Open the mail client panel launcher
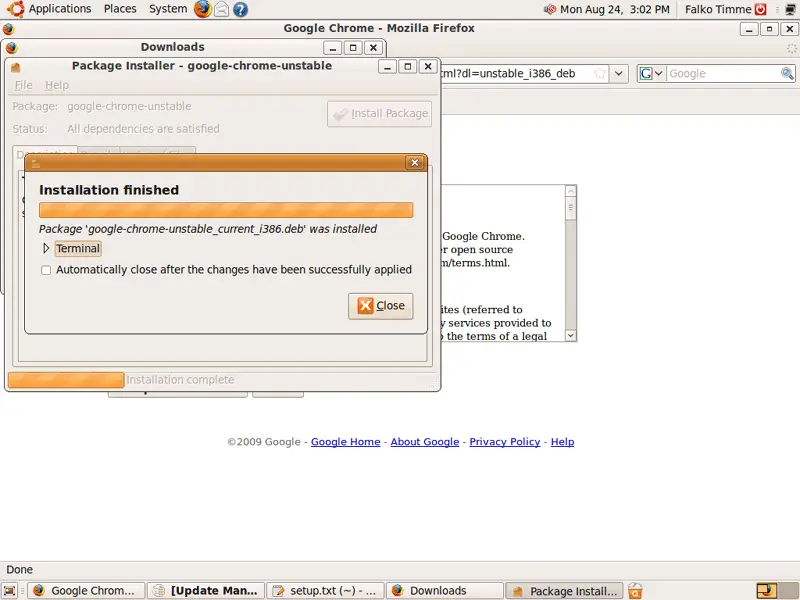Screen dimensions: 800x600 (221, 9)
